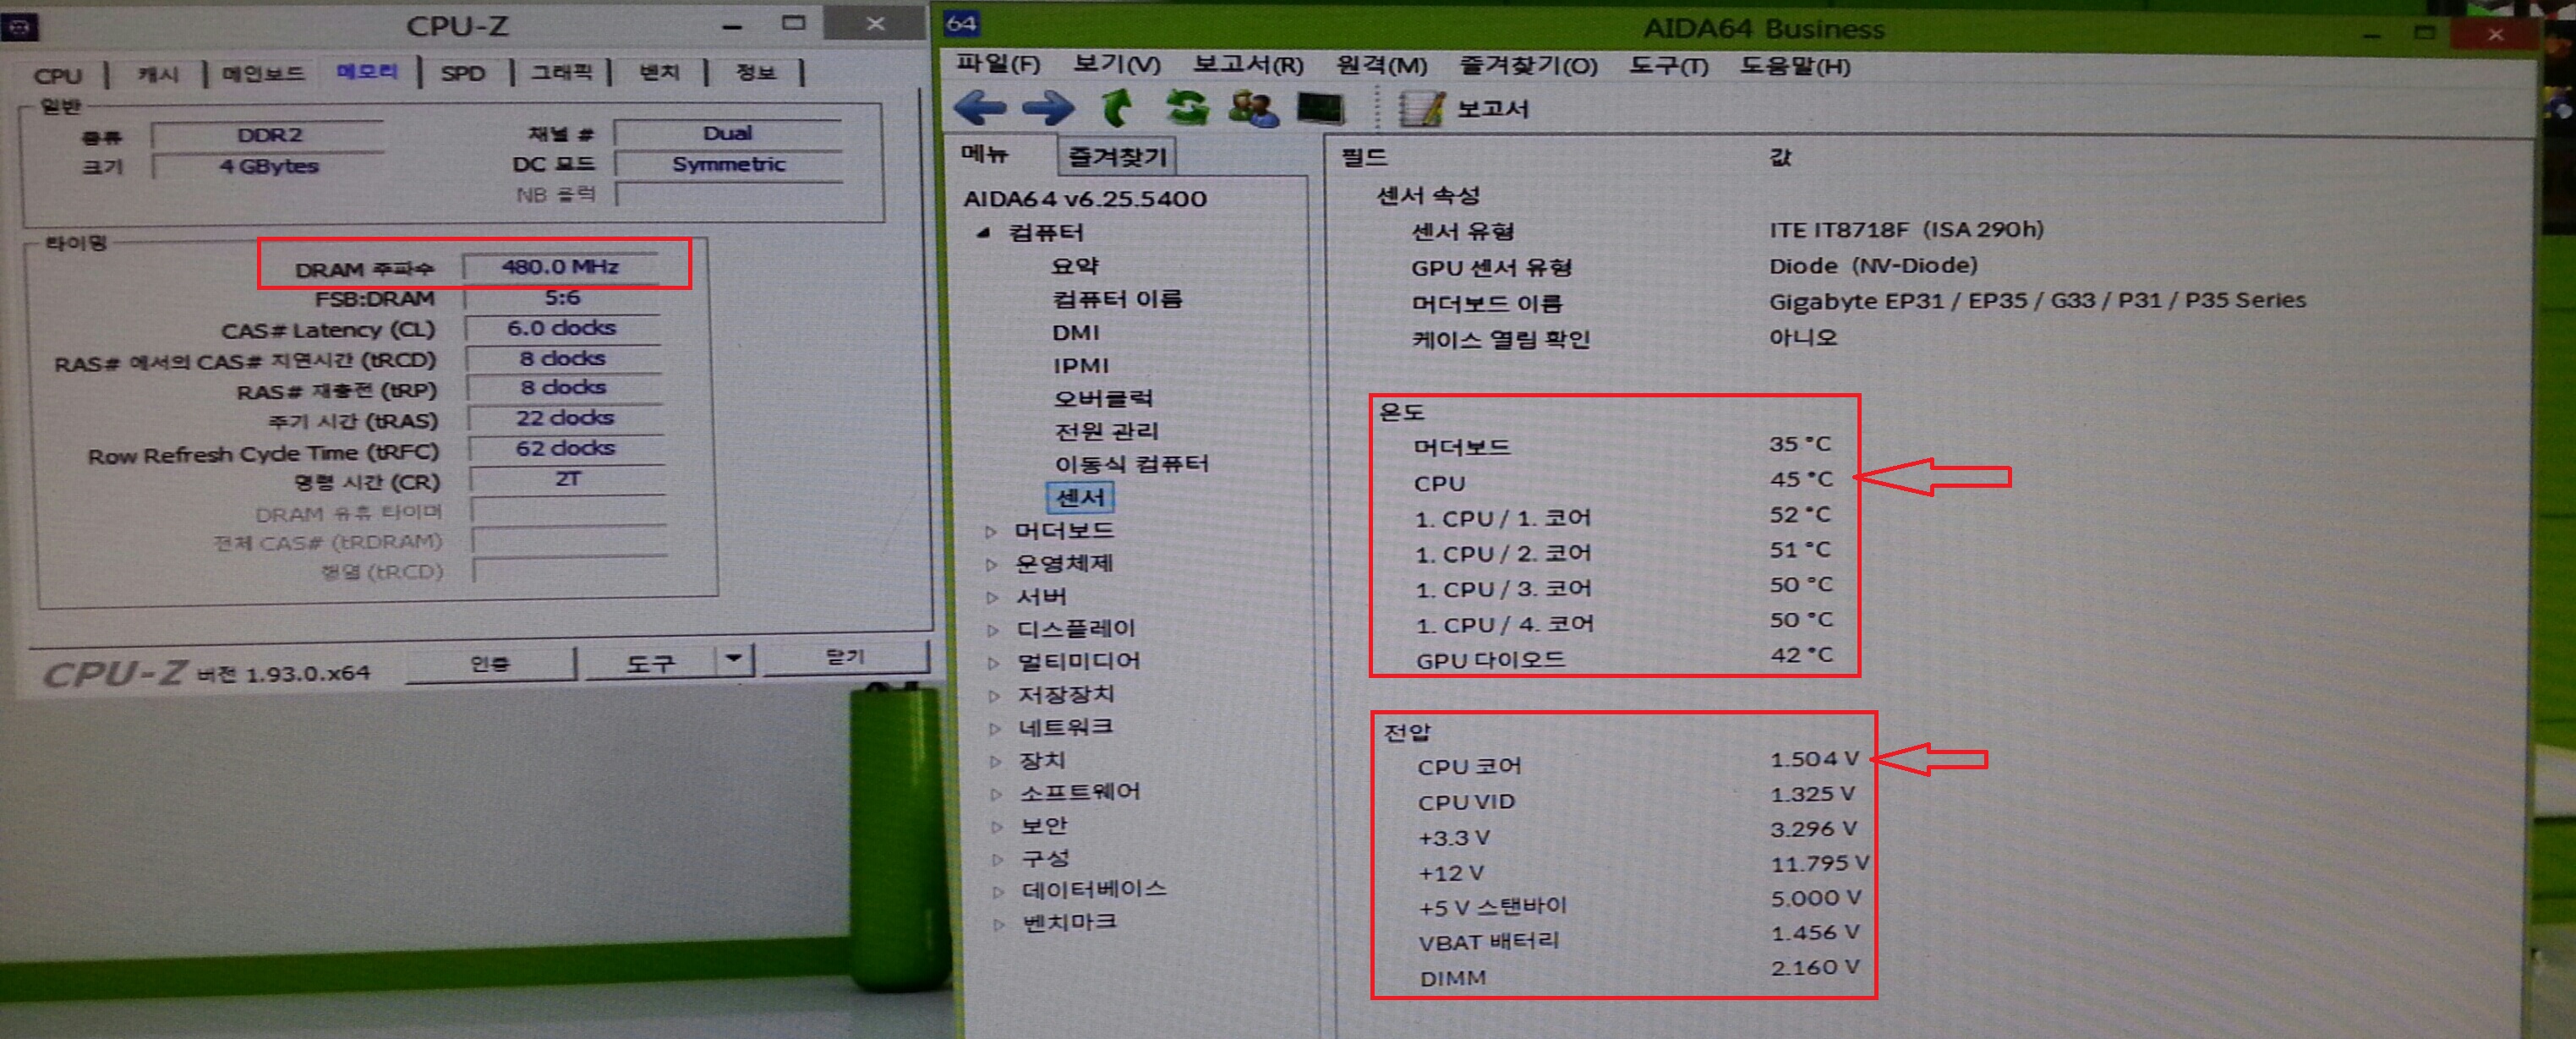Select IPMI in the AIDA64 tree

point(1080,365)
